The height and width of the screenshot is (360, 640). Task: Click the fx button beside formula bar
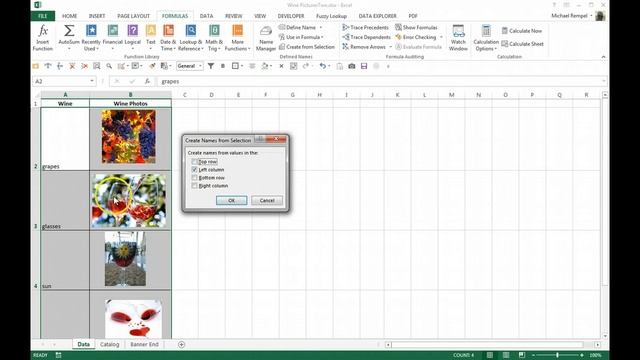coord(147,81)
